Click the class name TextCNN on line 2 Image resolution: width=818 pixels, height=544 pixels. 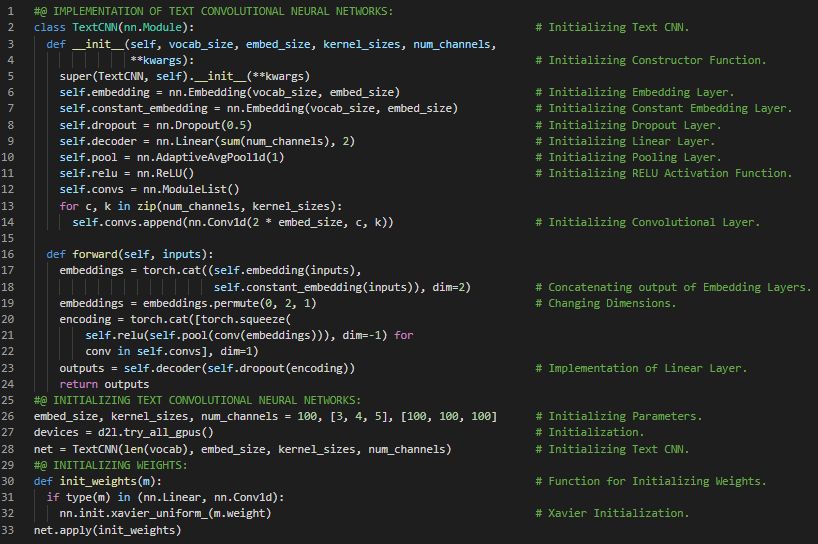(x=103, y=27)
